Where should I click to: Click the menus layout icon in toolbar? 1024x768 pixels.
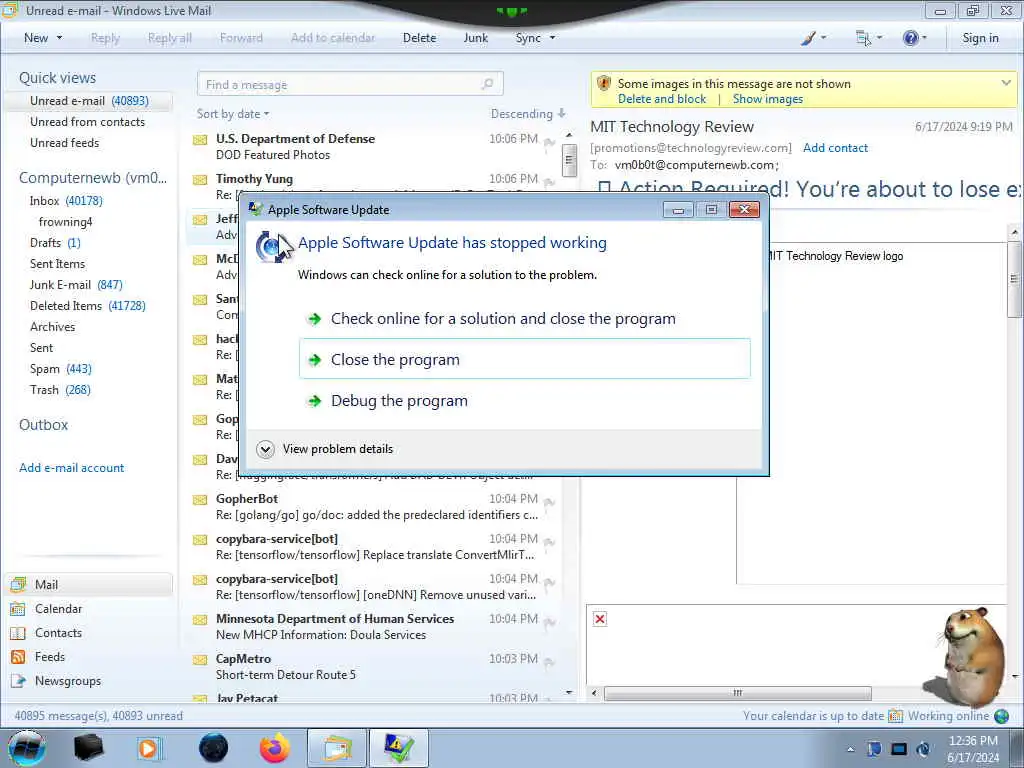click(863, 39)
